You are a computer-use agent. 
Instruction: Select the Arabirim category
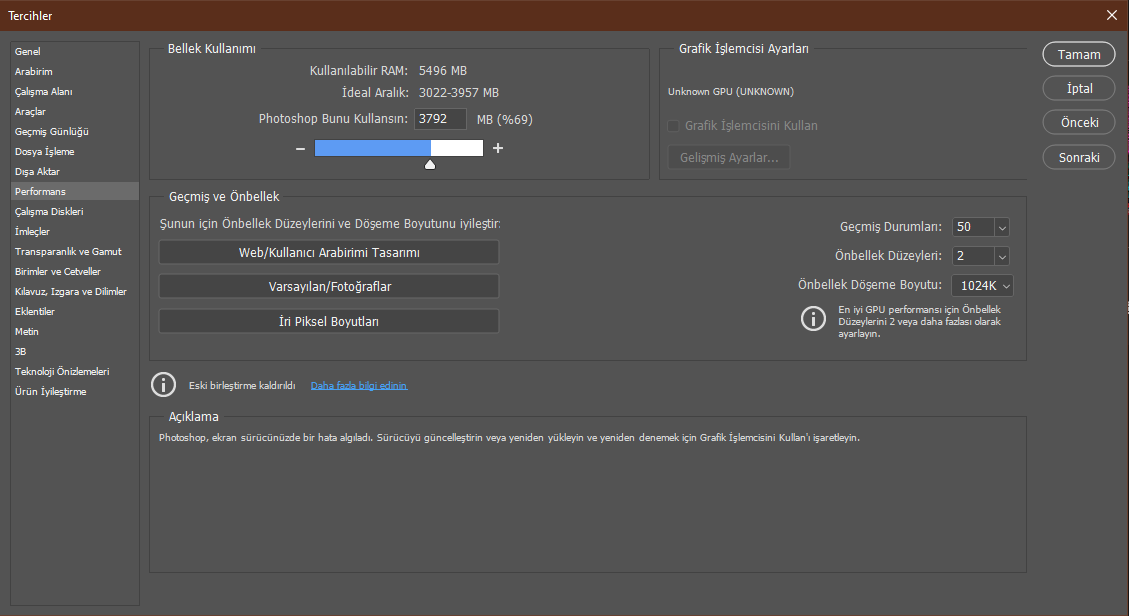(x=75, y=71)
